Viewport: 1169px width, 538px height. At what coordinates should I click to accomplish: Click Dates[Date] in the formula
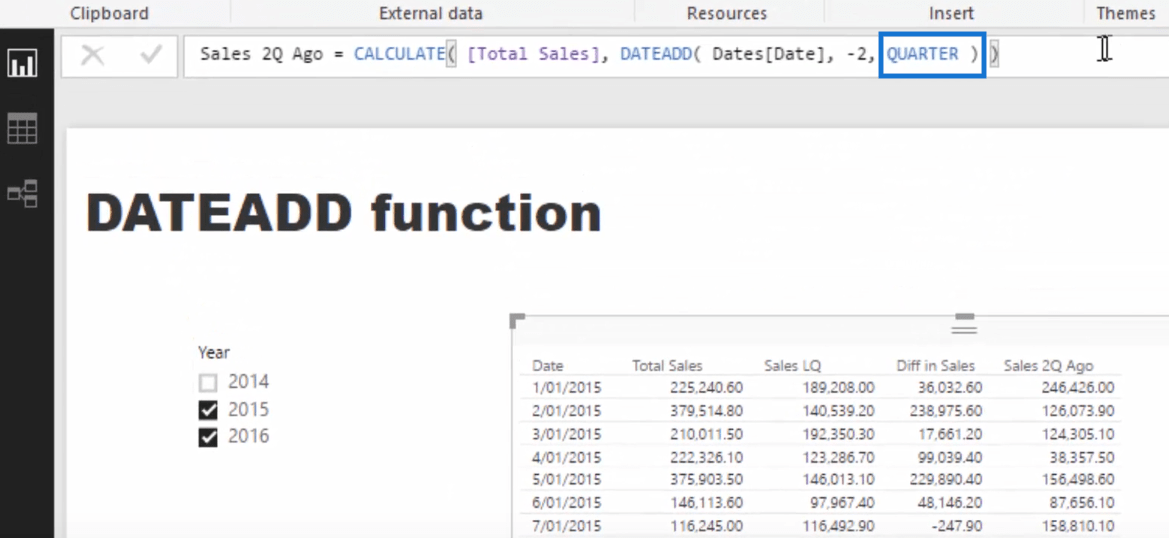768,54
